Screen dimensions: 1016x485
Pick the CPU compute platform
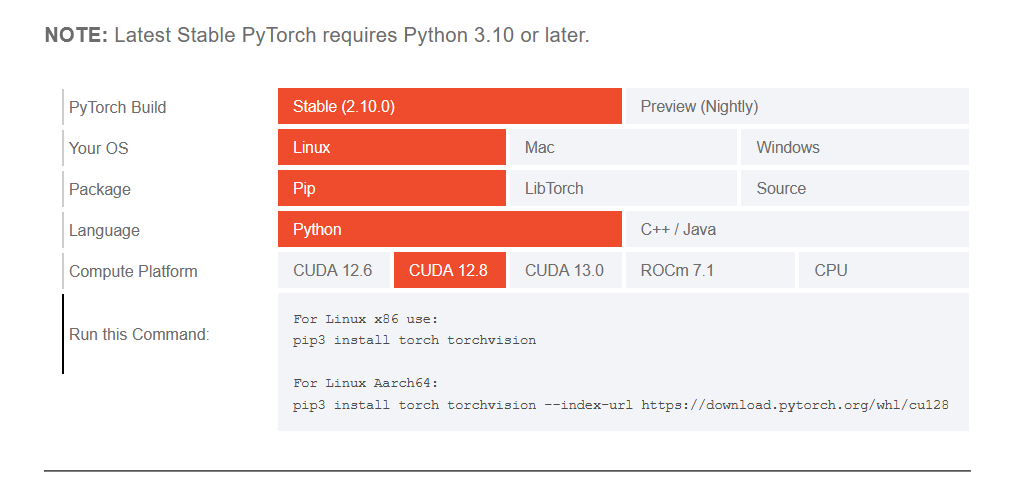tap(883, 270)
